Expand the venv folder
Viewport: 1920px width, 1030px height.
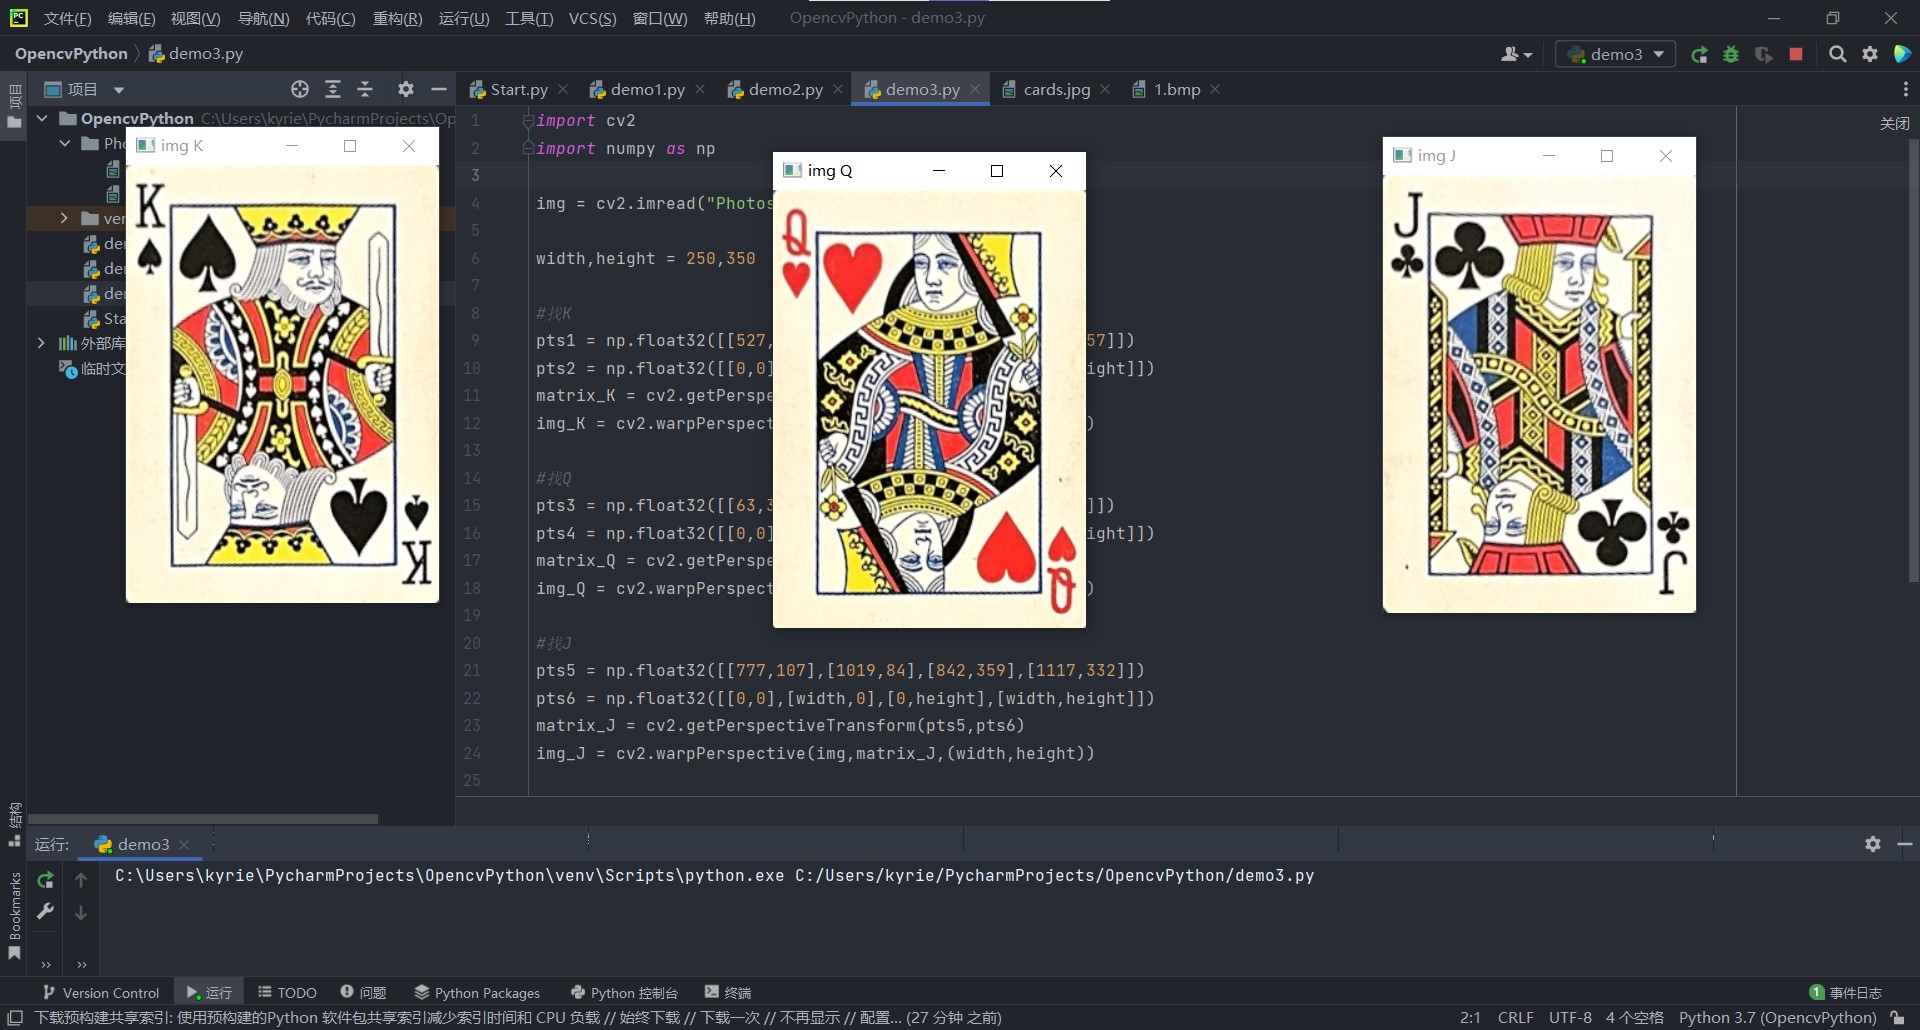65,218
